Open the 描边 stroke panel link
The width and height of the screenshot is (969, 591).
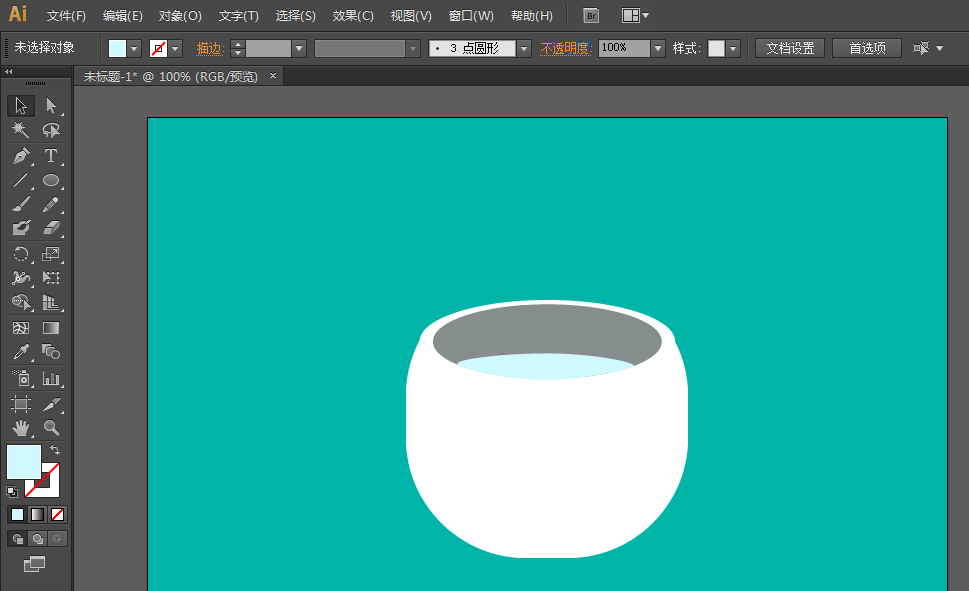pyautogui.click(x=209, y=48)
